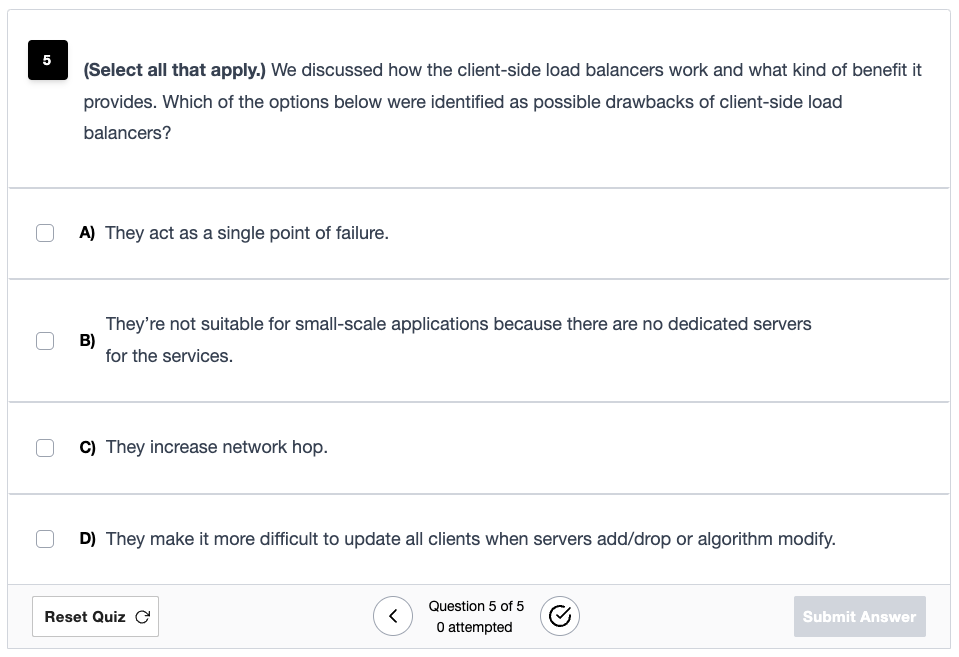The image size is (959, 657).
Task: Click the checkmark circle icon
Action: [560, 616]
